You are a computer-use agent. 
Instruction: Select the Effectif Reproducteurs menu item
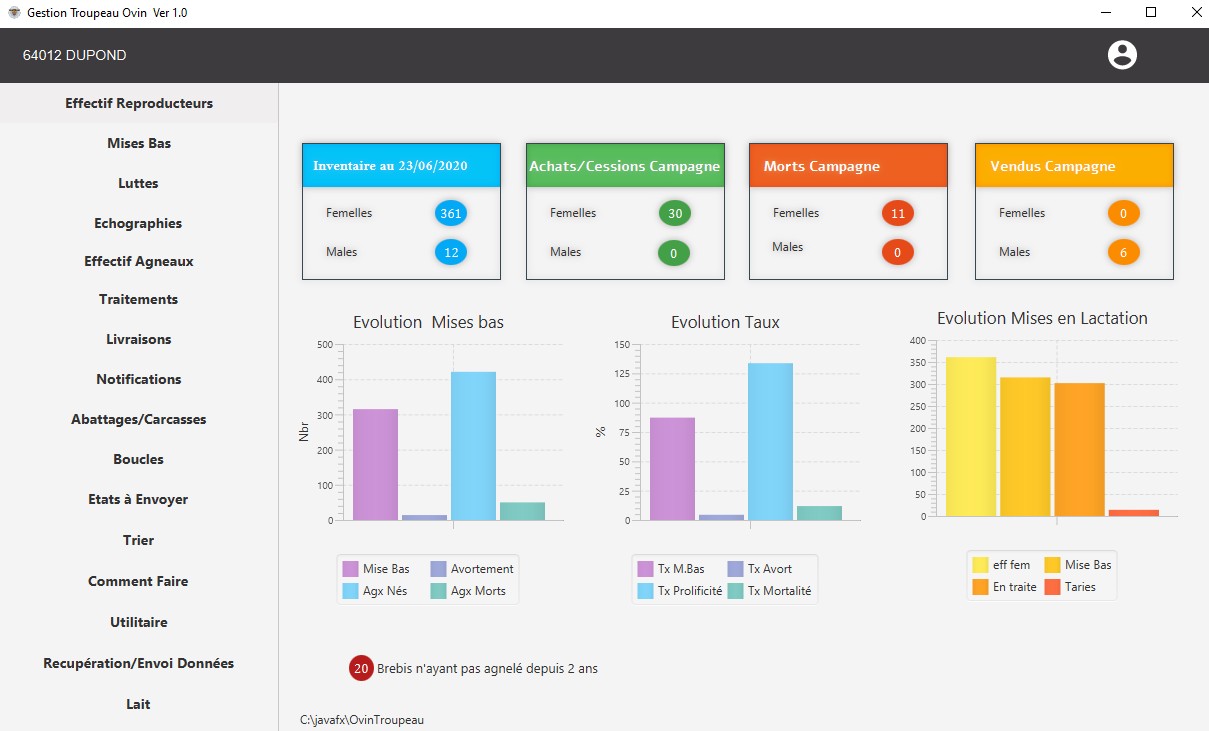(139, 103)
